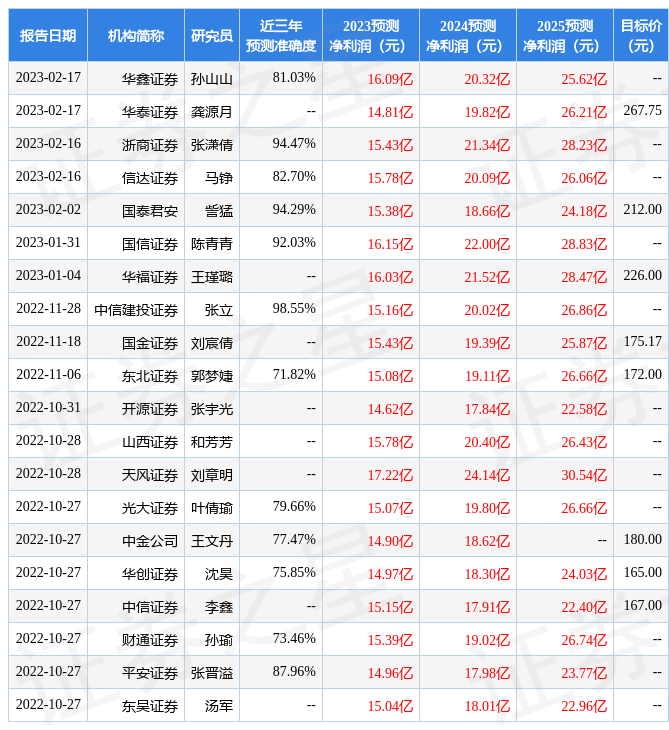Click researcher name 张潇倩

pyautogui.click(x=212, y=145)
